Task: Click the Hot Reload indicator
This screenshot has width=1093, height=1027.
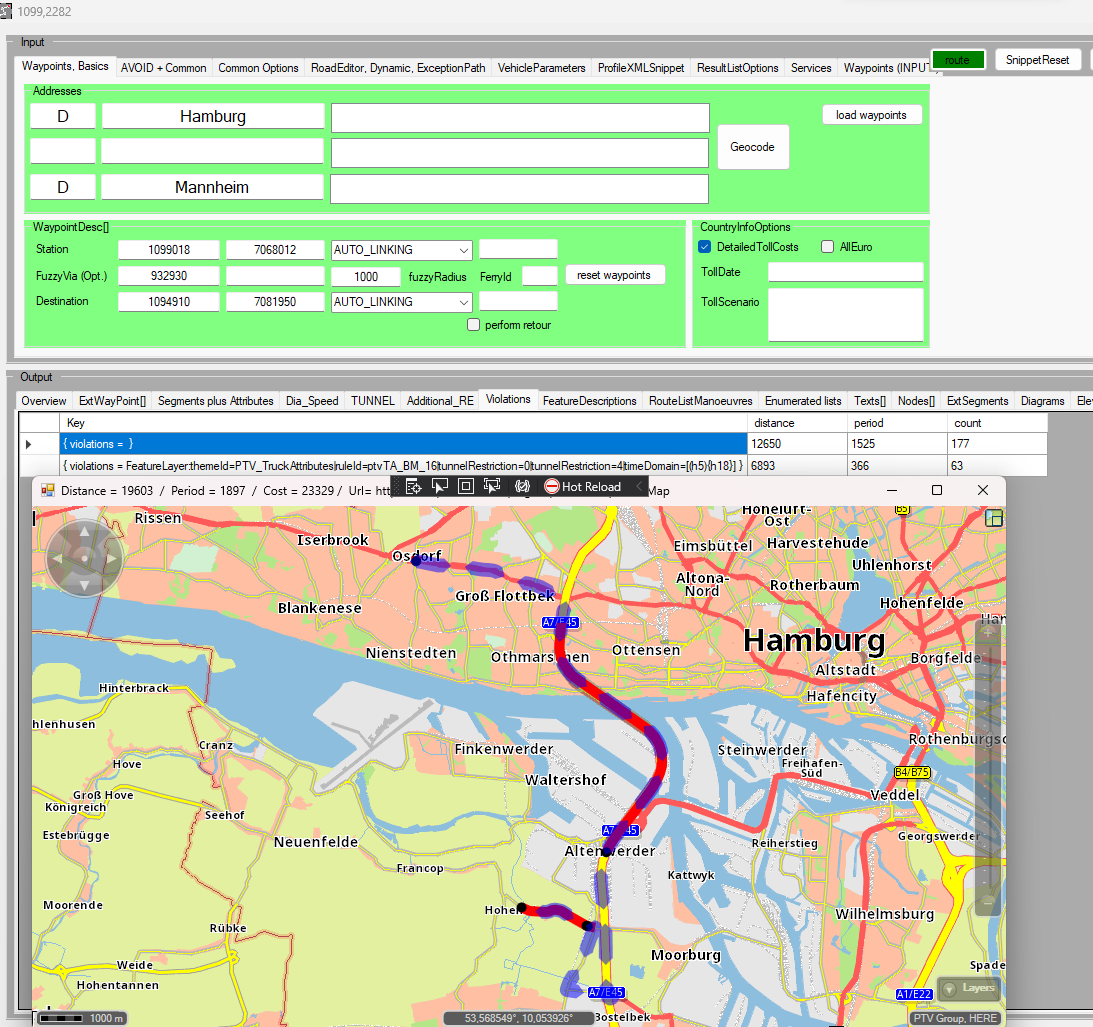Action: [x=582, y=486]
